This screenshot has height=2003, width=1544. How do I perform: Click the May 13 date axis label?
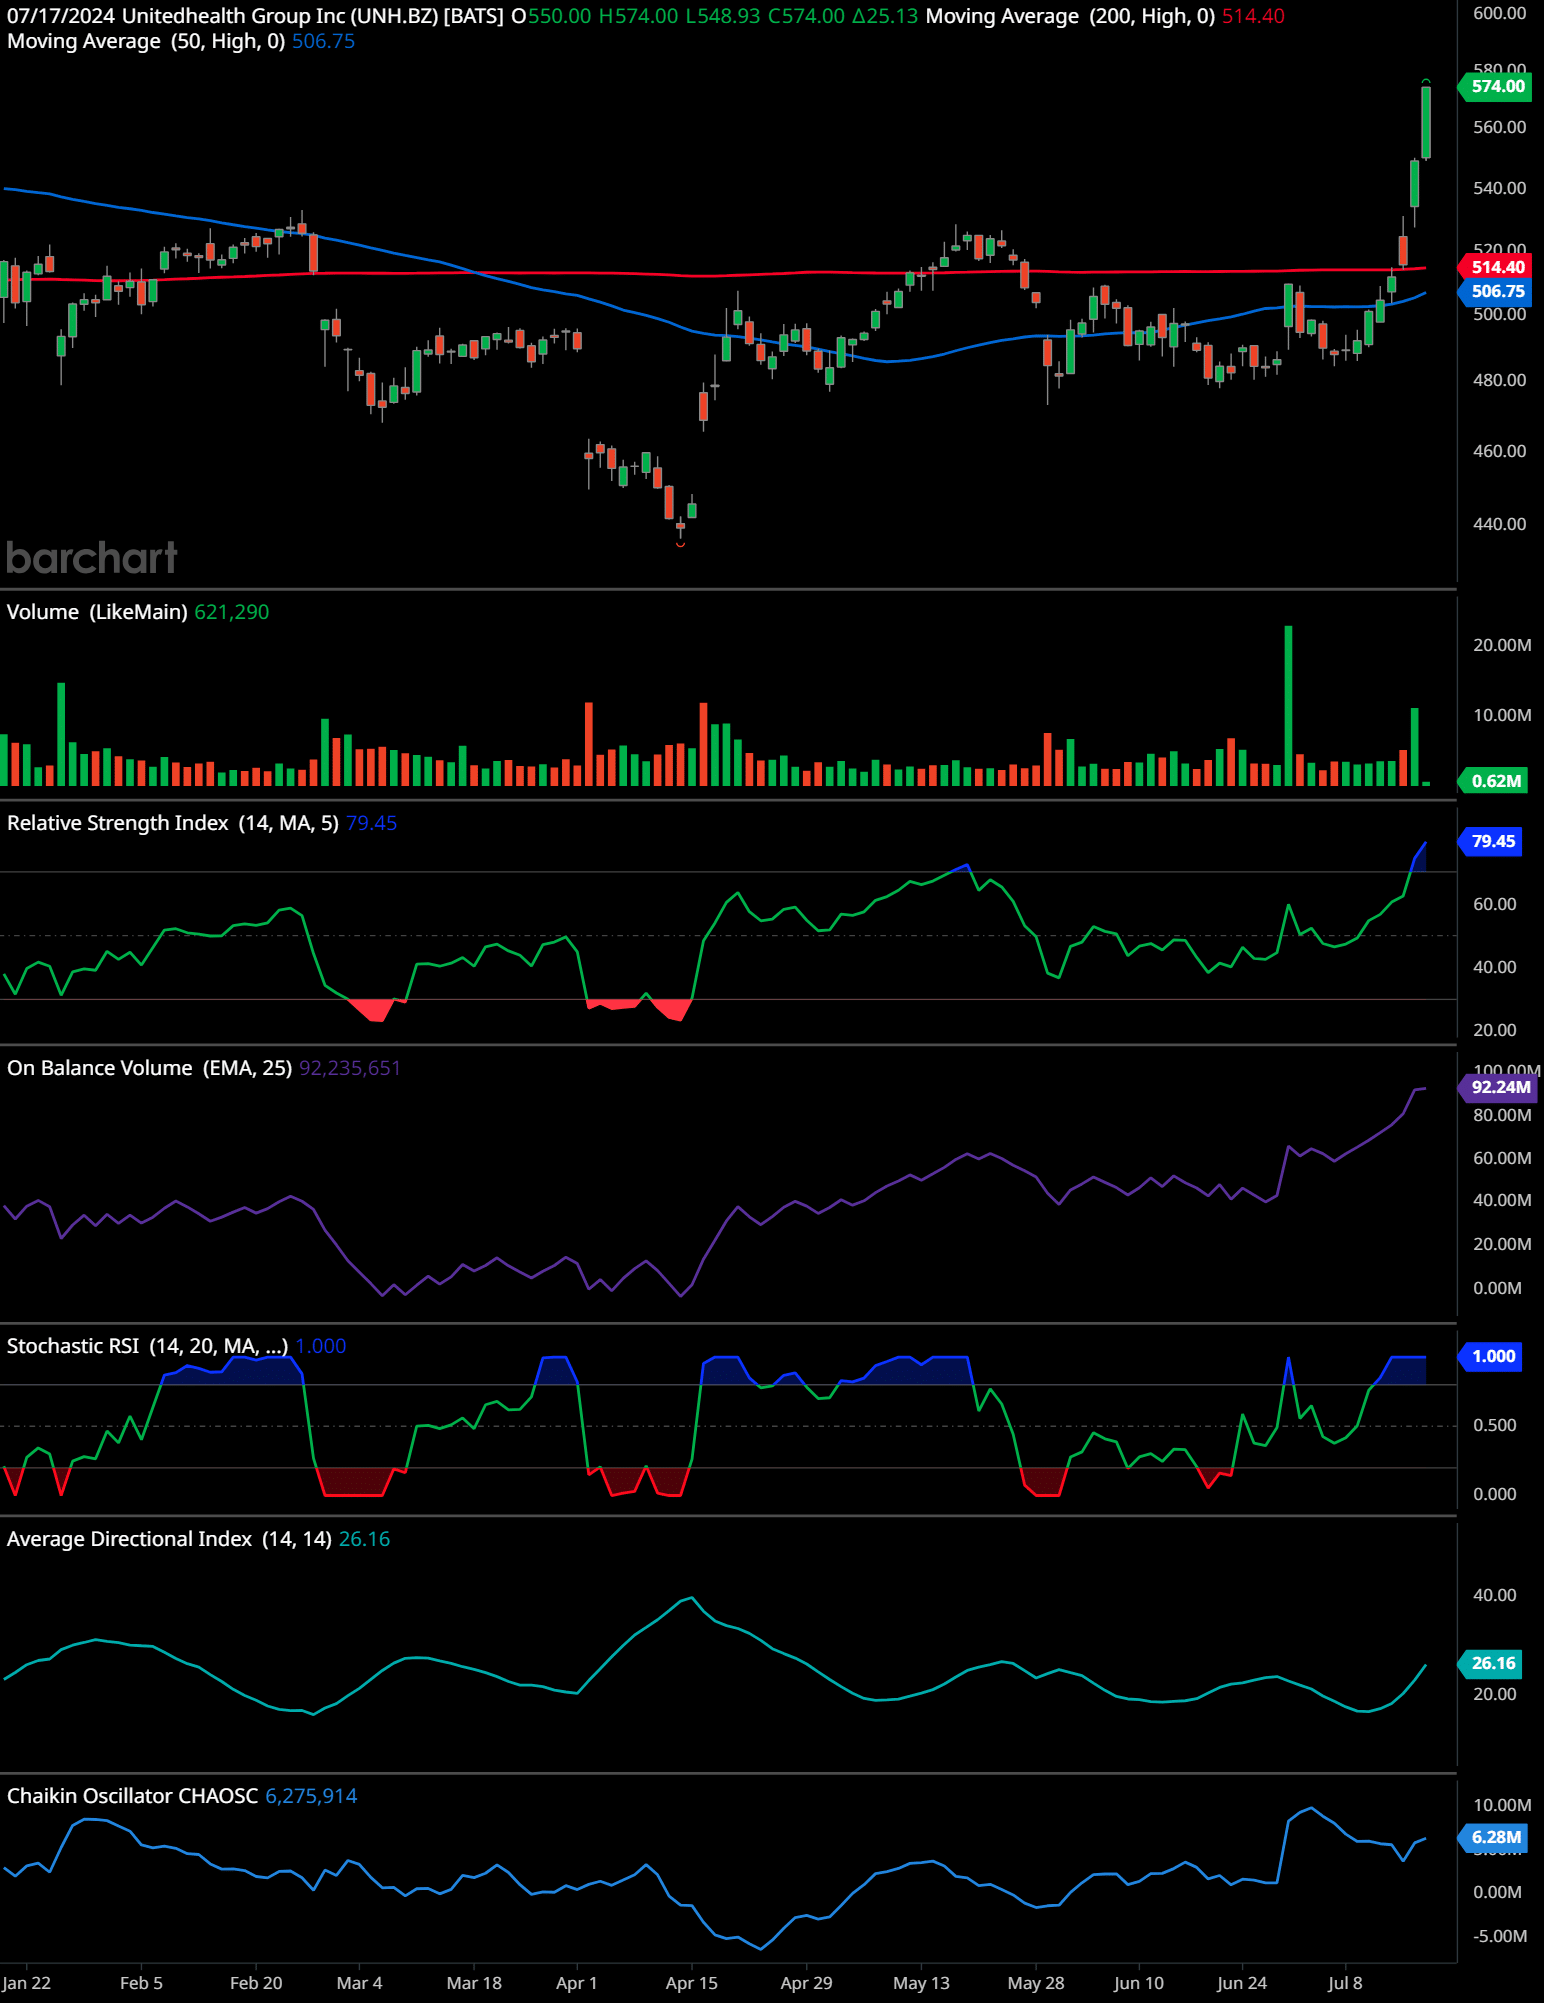(x=921, y=1983)
